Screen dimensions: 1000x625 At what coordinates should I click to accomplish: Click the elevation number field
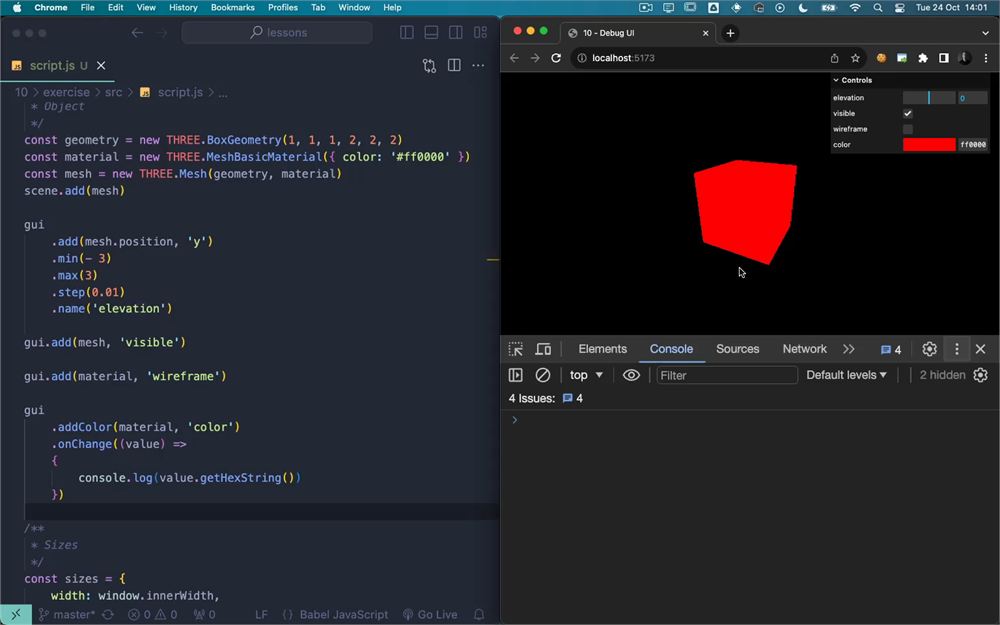pyautogui.click(x=973, y=98)
